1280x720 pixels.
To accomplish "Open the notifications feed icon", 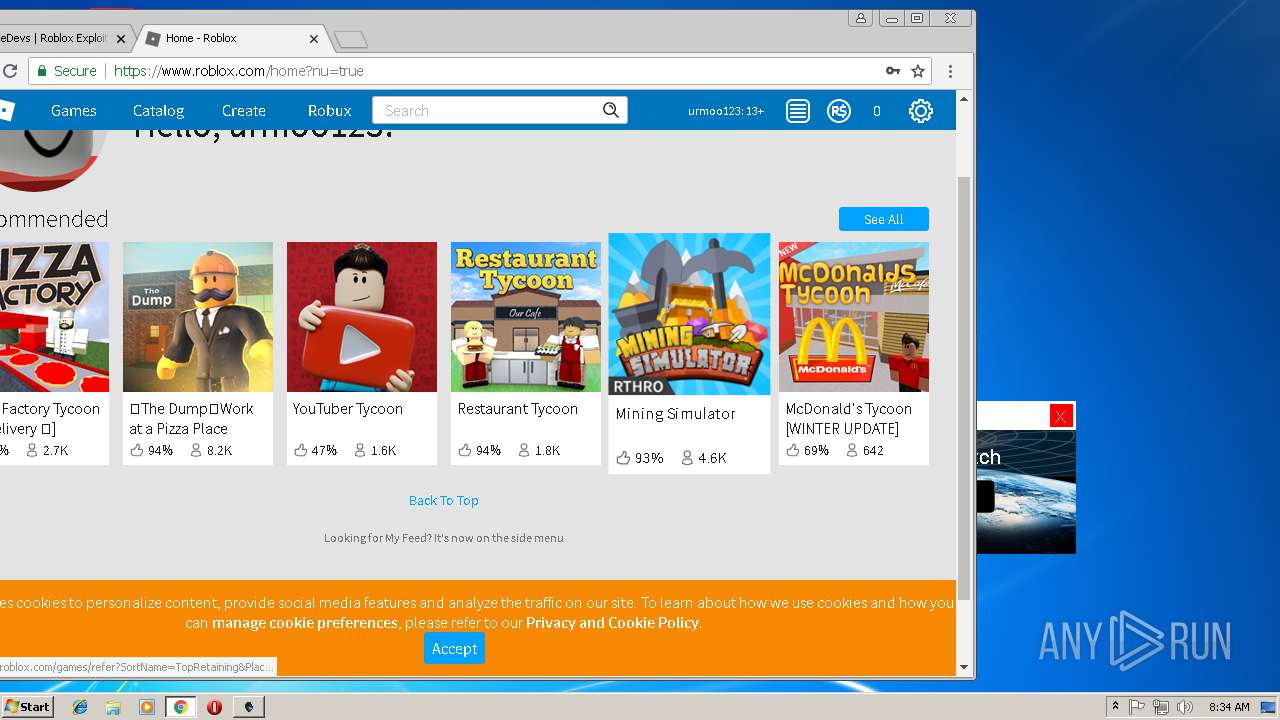I will click(797, 111).
